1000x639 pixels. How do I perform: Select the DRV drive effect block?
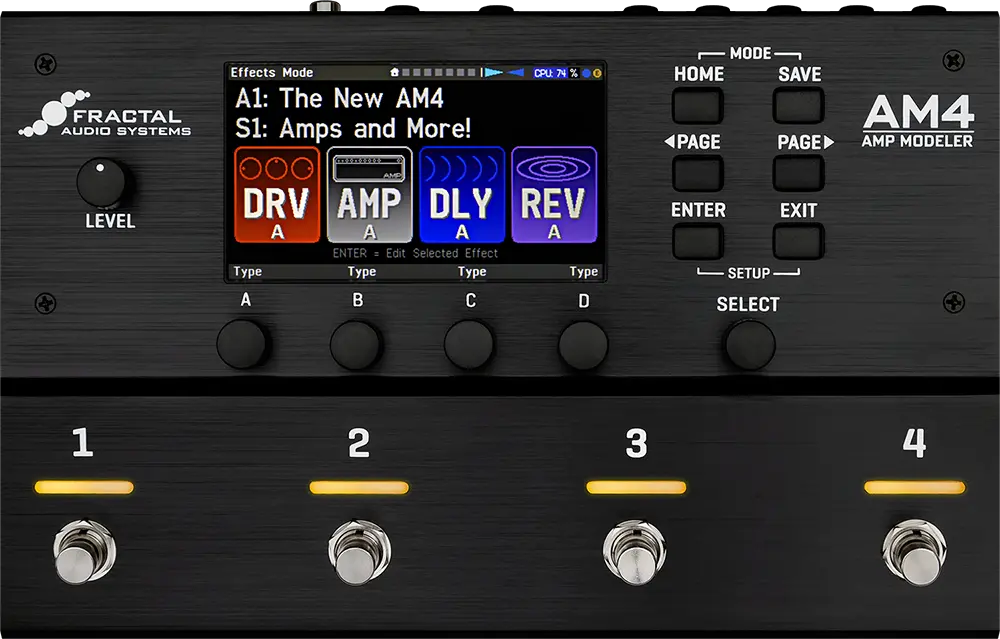coord(277,195)
